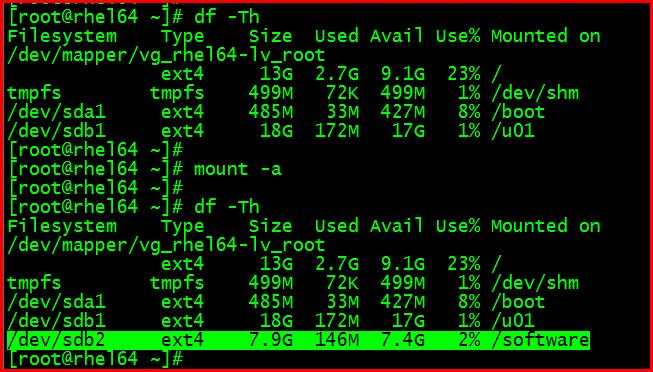Click ext4 type in the /dev/sdb2 row
The height and width of the screenshot is (372, 653).
[x=183, y=340]
